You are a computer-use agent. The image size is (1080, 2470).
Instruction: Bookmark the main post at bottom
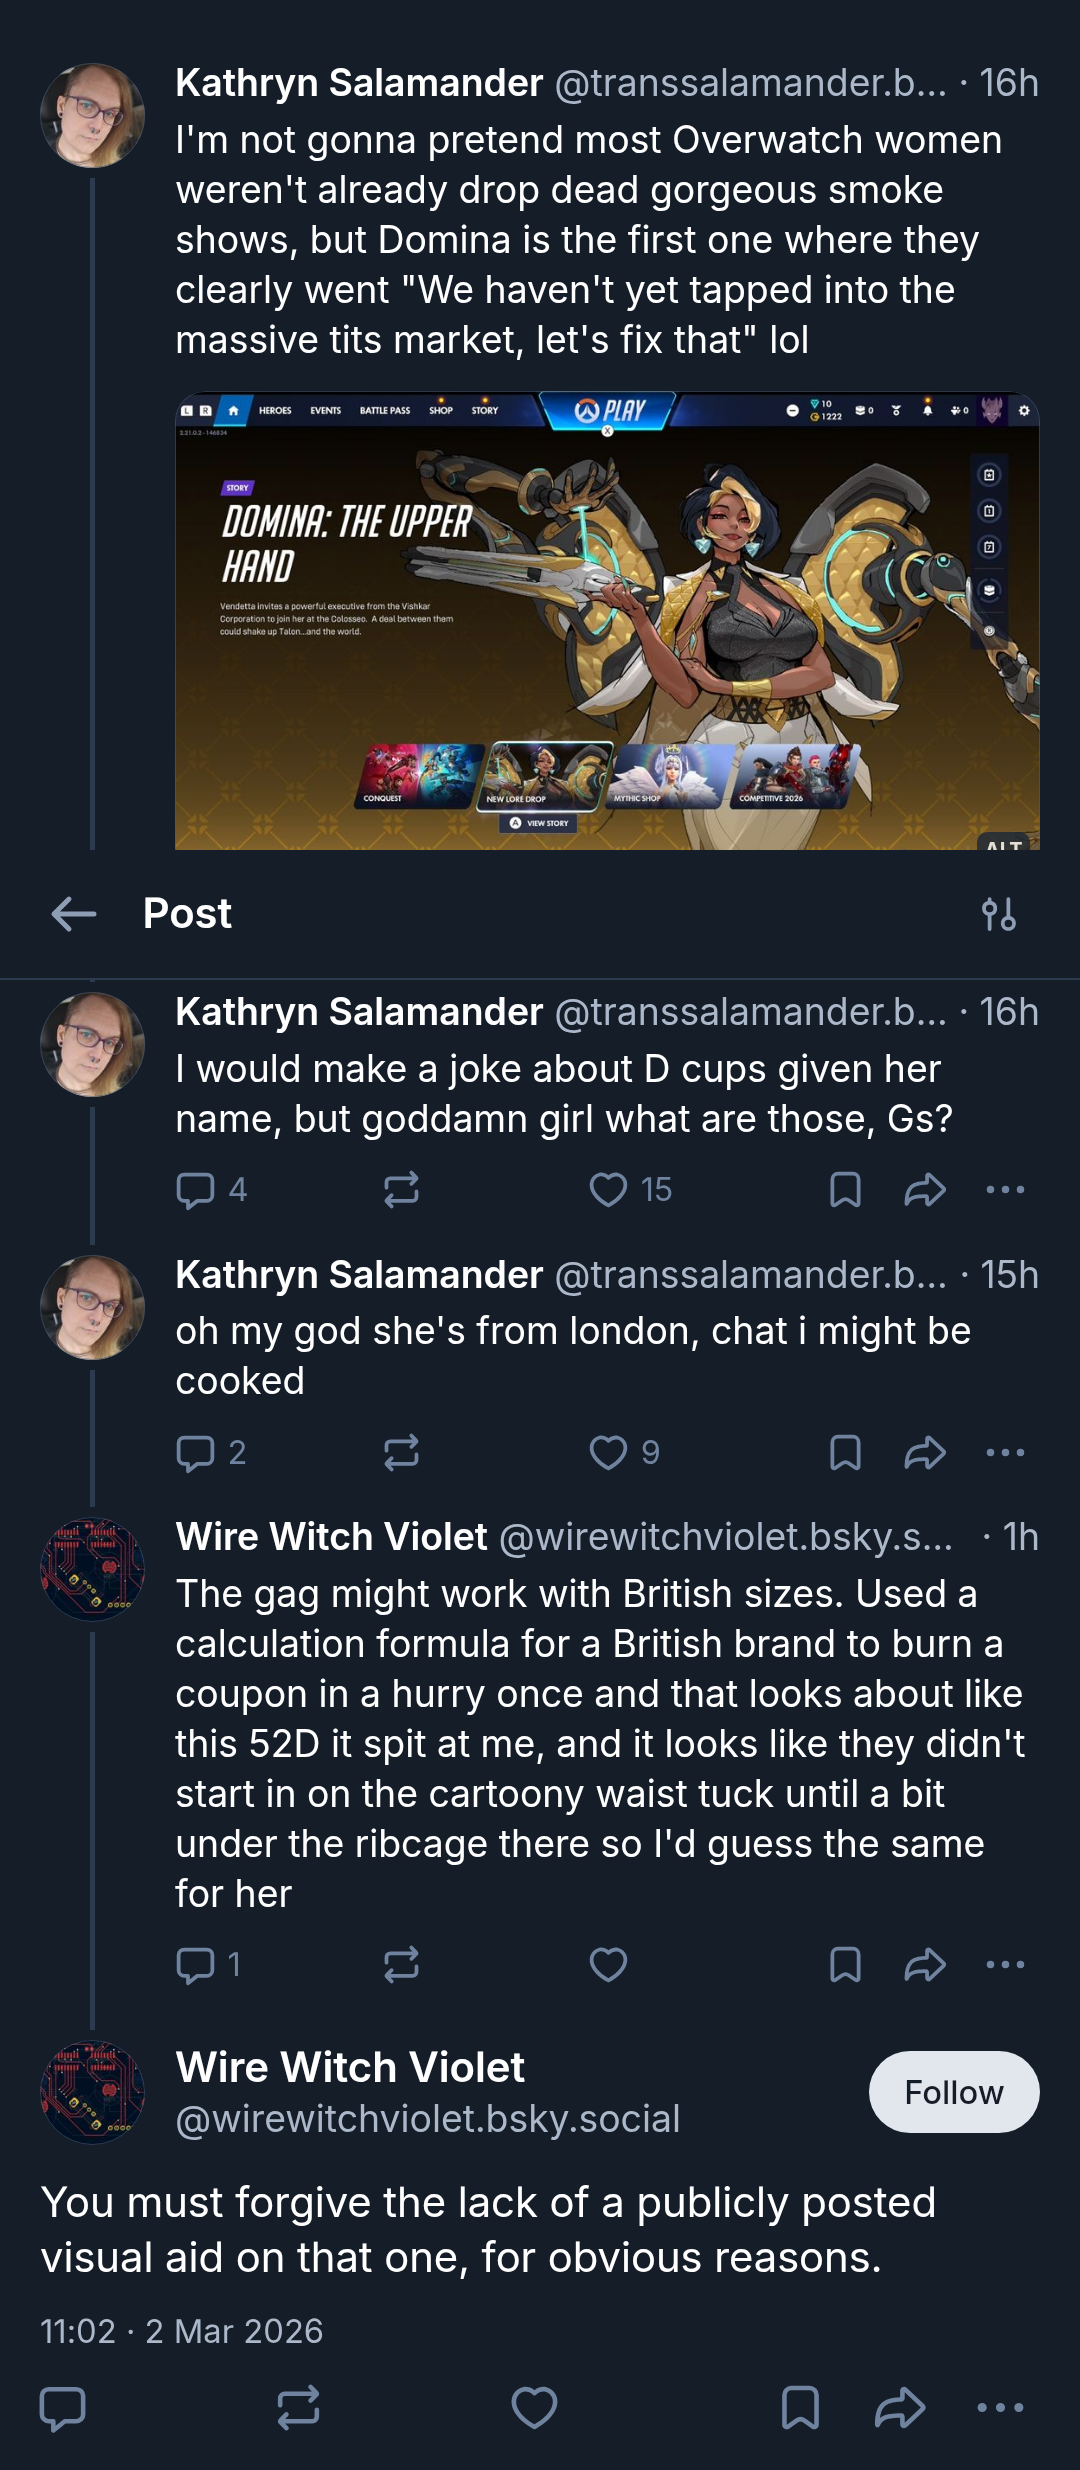tap(800, 2407)
